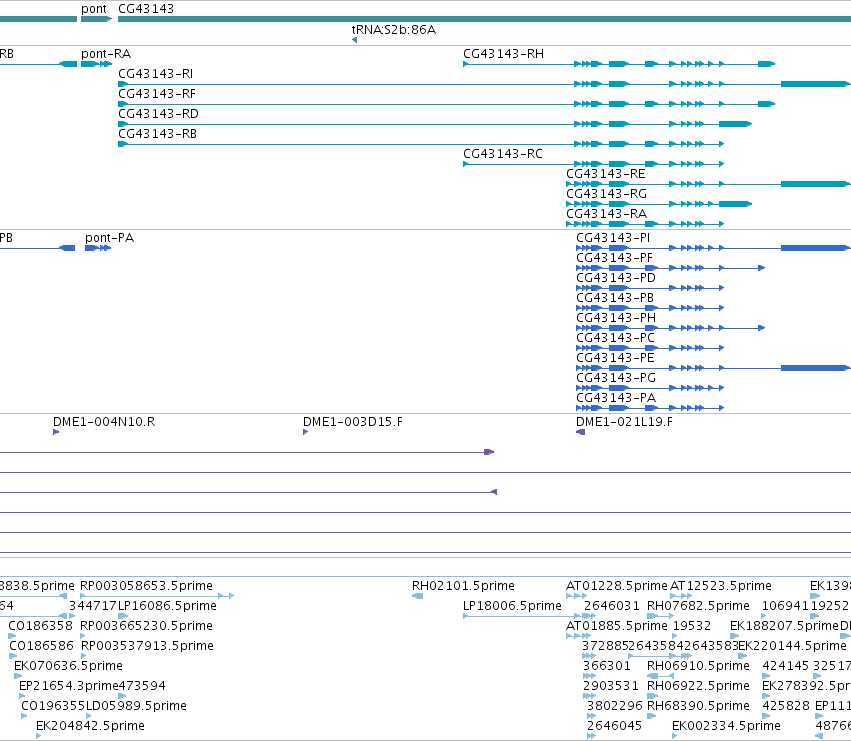Select protein CG43143-PA label

coord(616,398)
